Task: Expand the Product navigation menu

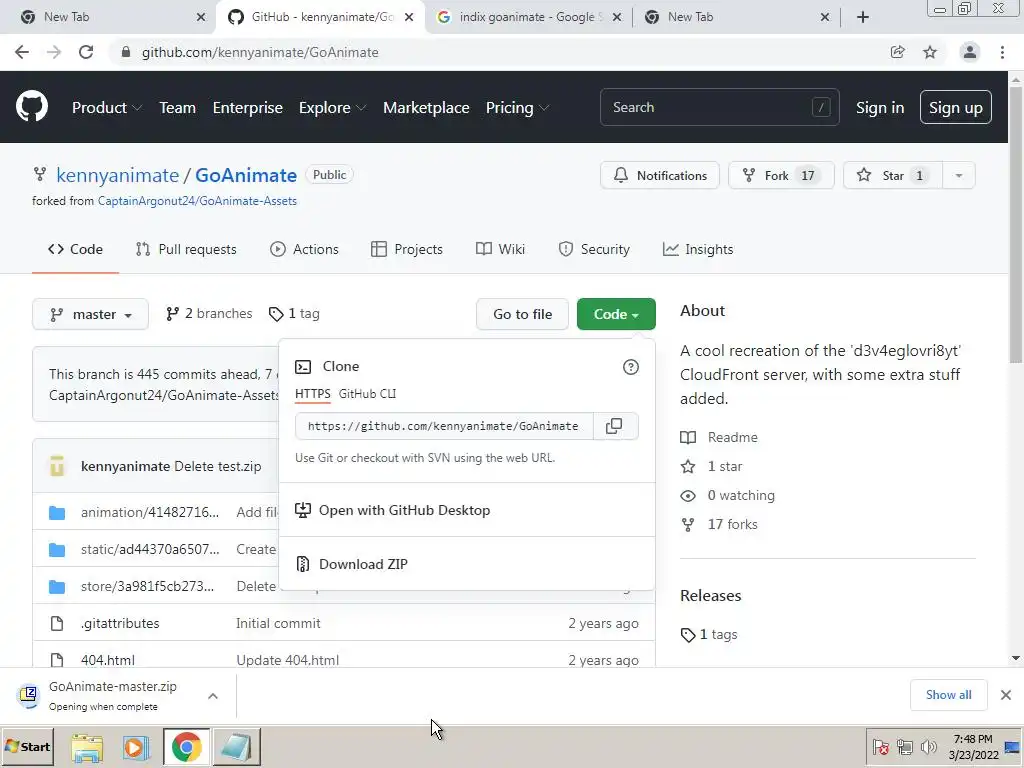Action: 106,108
